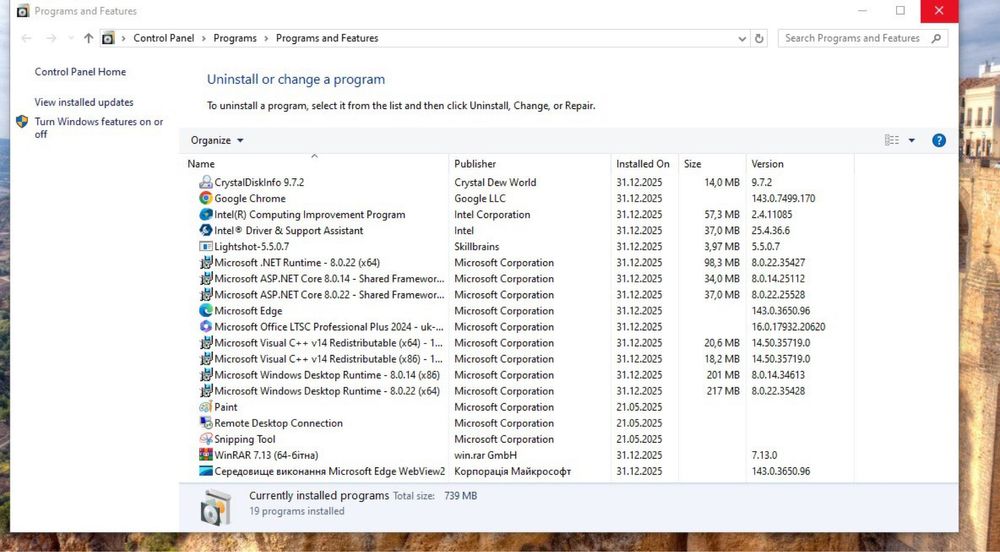The image size is (1000, 552).
Task: Click the Microsoft Edge icon
Action: [x=205, y=310]
